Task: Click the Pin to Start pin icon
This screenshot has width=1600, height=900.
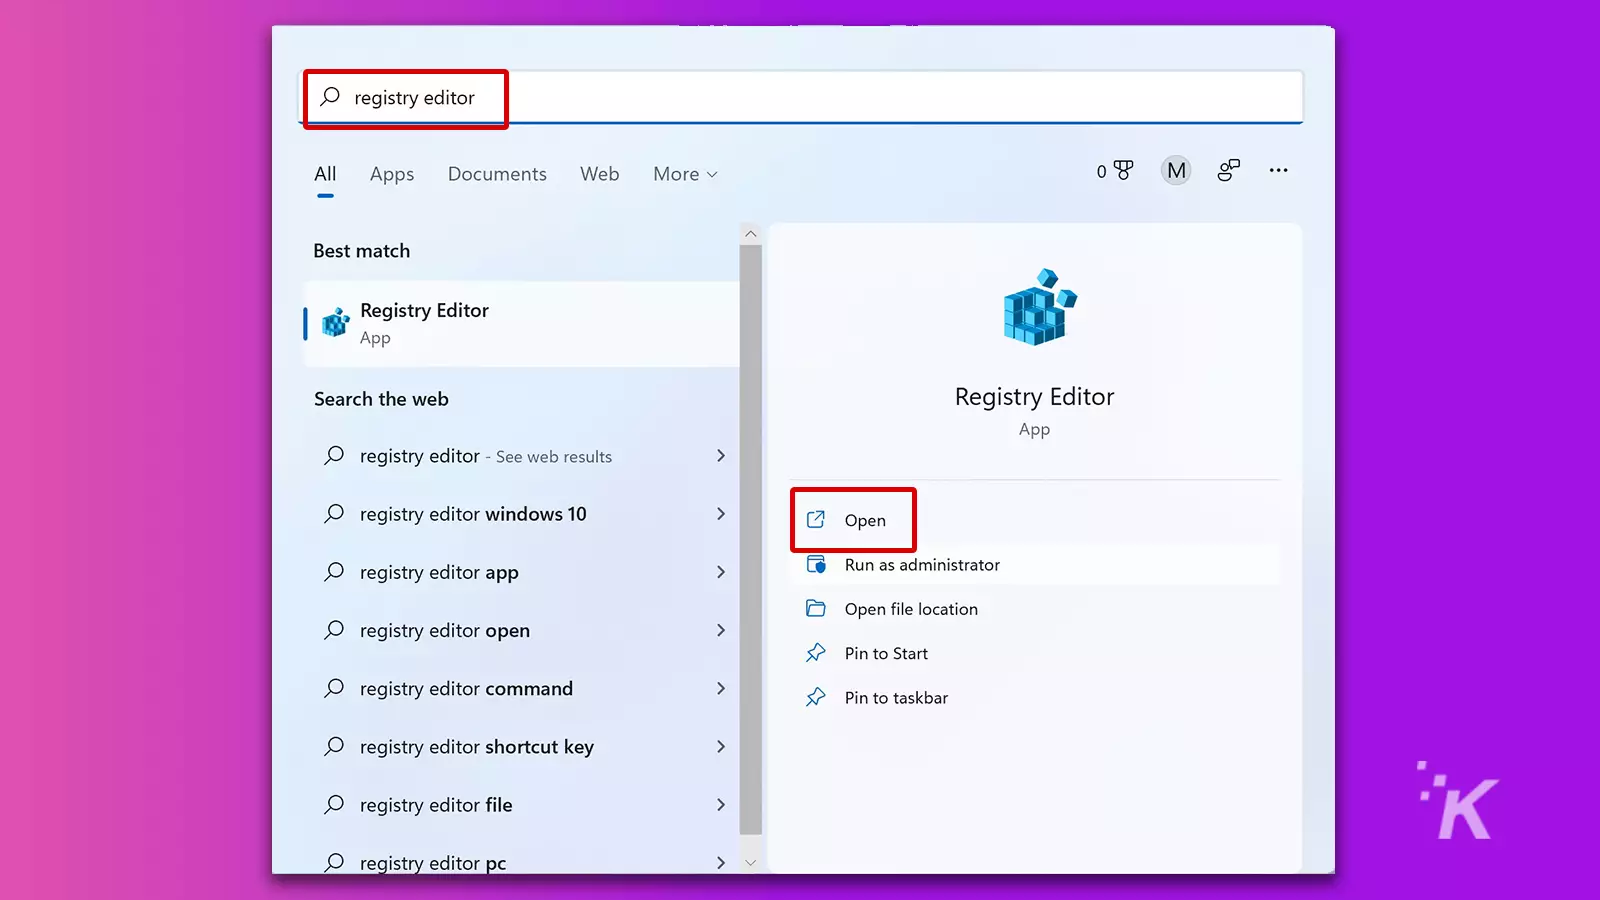Action: pyautogui.click(x=816, y=652)
